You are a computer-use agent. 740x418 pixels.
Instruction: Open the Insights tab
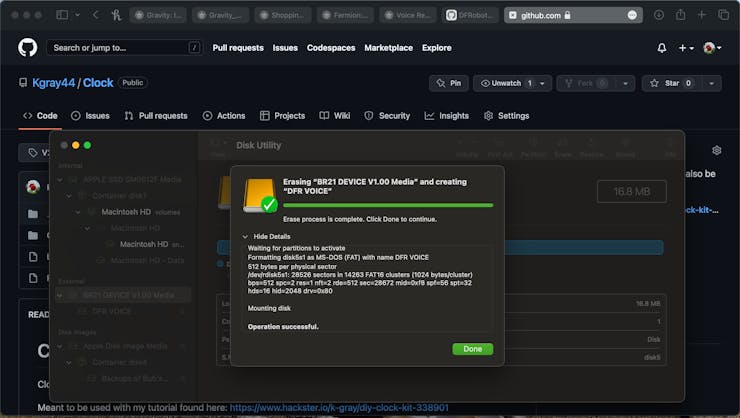(446, 115)
